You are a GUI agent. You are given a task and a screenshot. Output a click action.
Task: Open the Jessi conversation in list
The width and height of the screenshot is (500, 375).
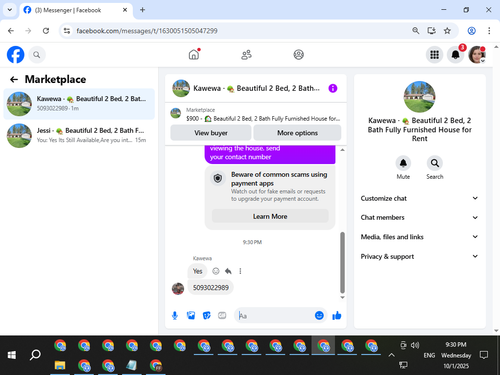point(79,135)
